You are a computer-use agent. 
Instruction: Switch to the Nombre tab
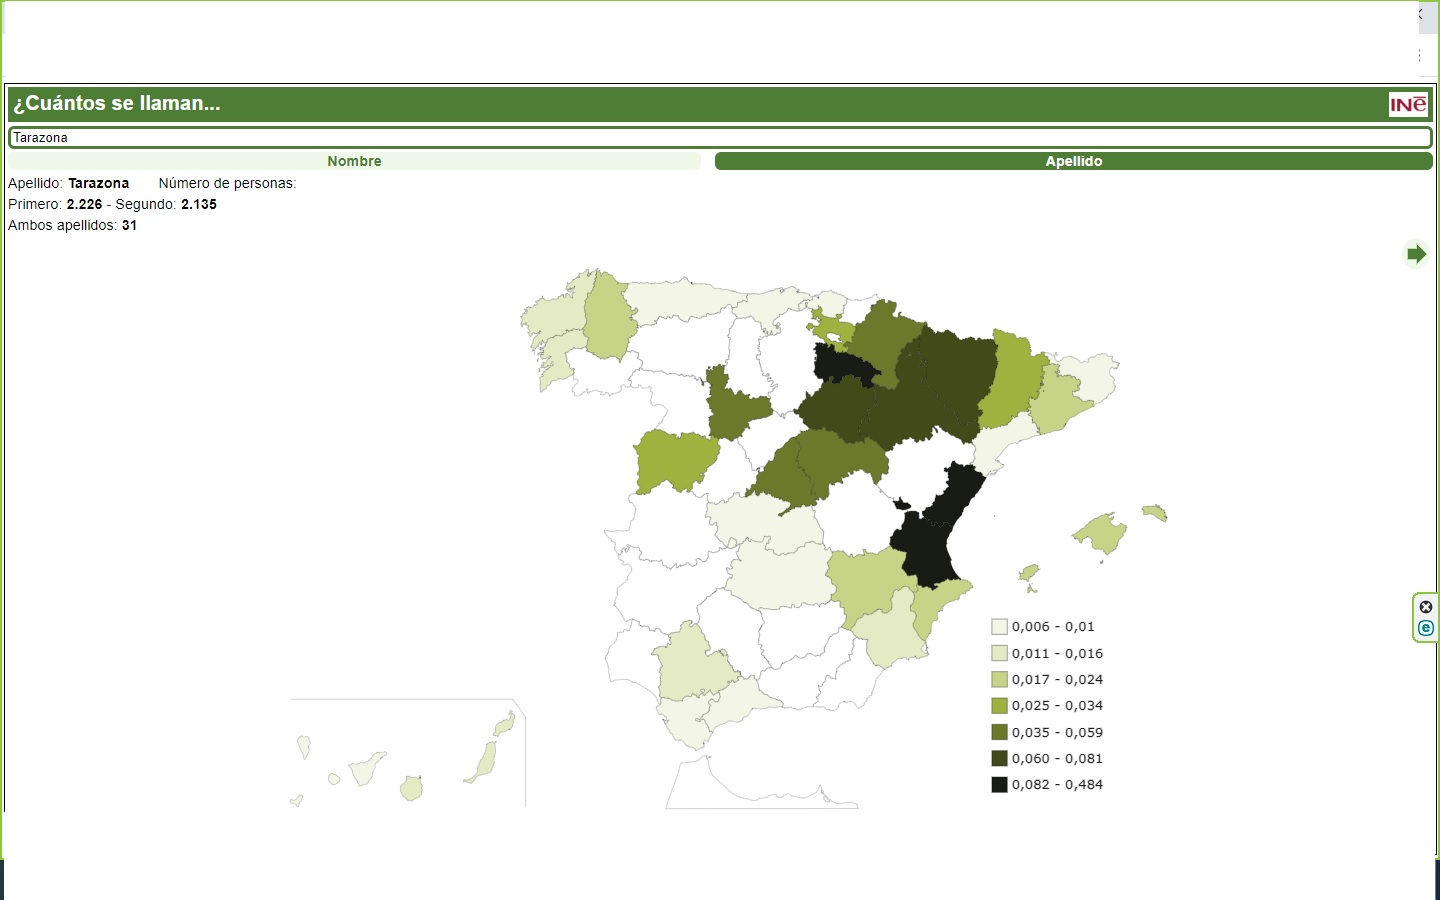[354, 161]
